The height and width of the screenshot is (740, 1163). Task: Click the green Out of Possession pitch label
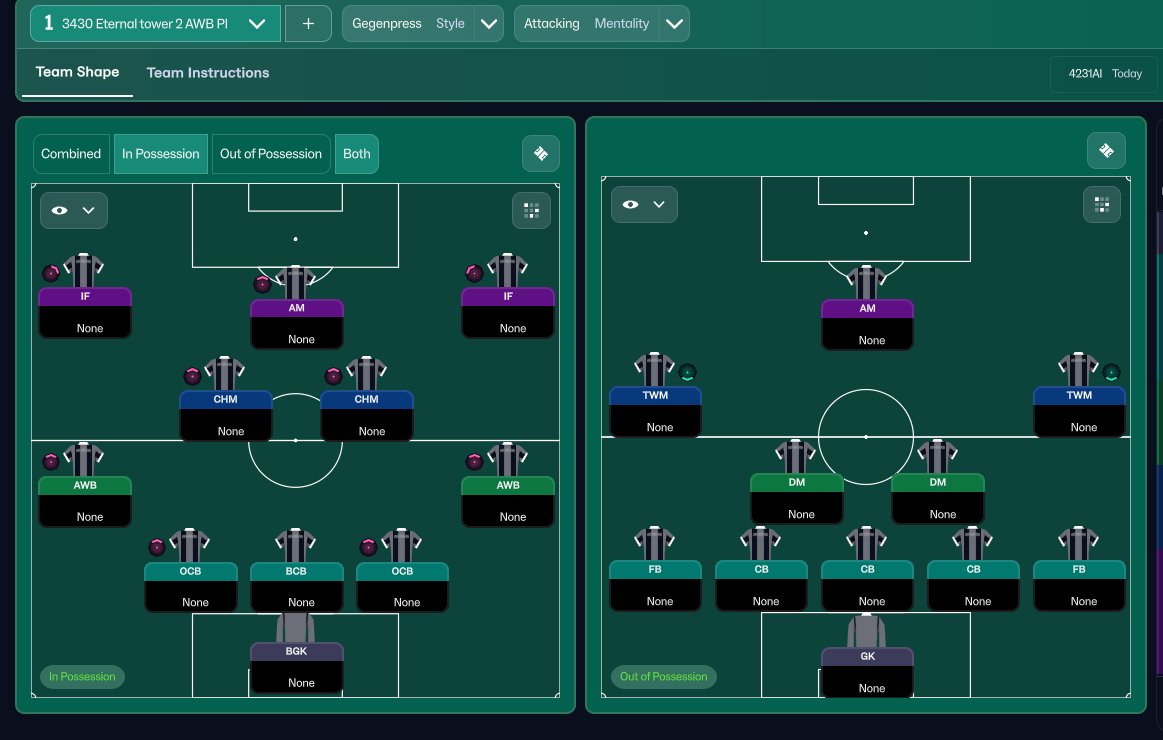pos(663,676)
